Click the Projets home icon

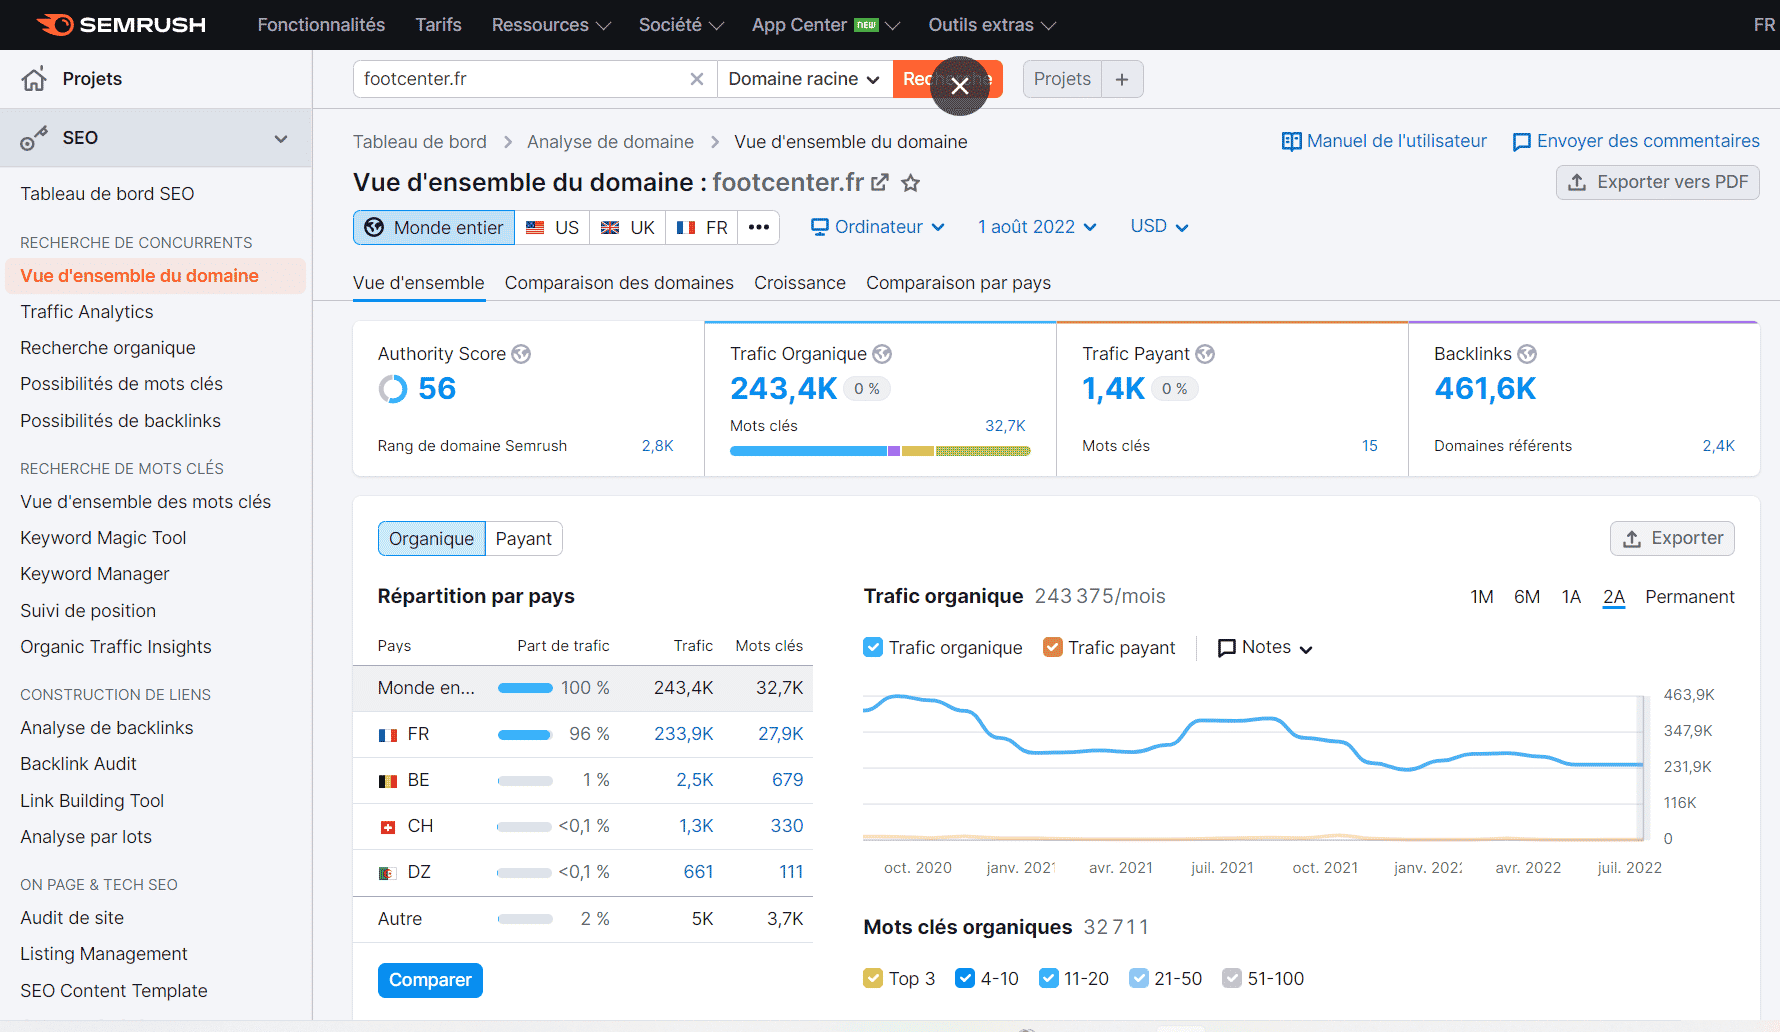pyautogui.click(x=34, y=79)
